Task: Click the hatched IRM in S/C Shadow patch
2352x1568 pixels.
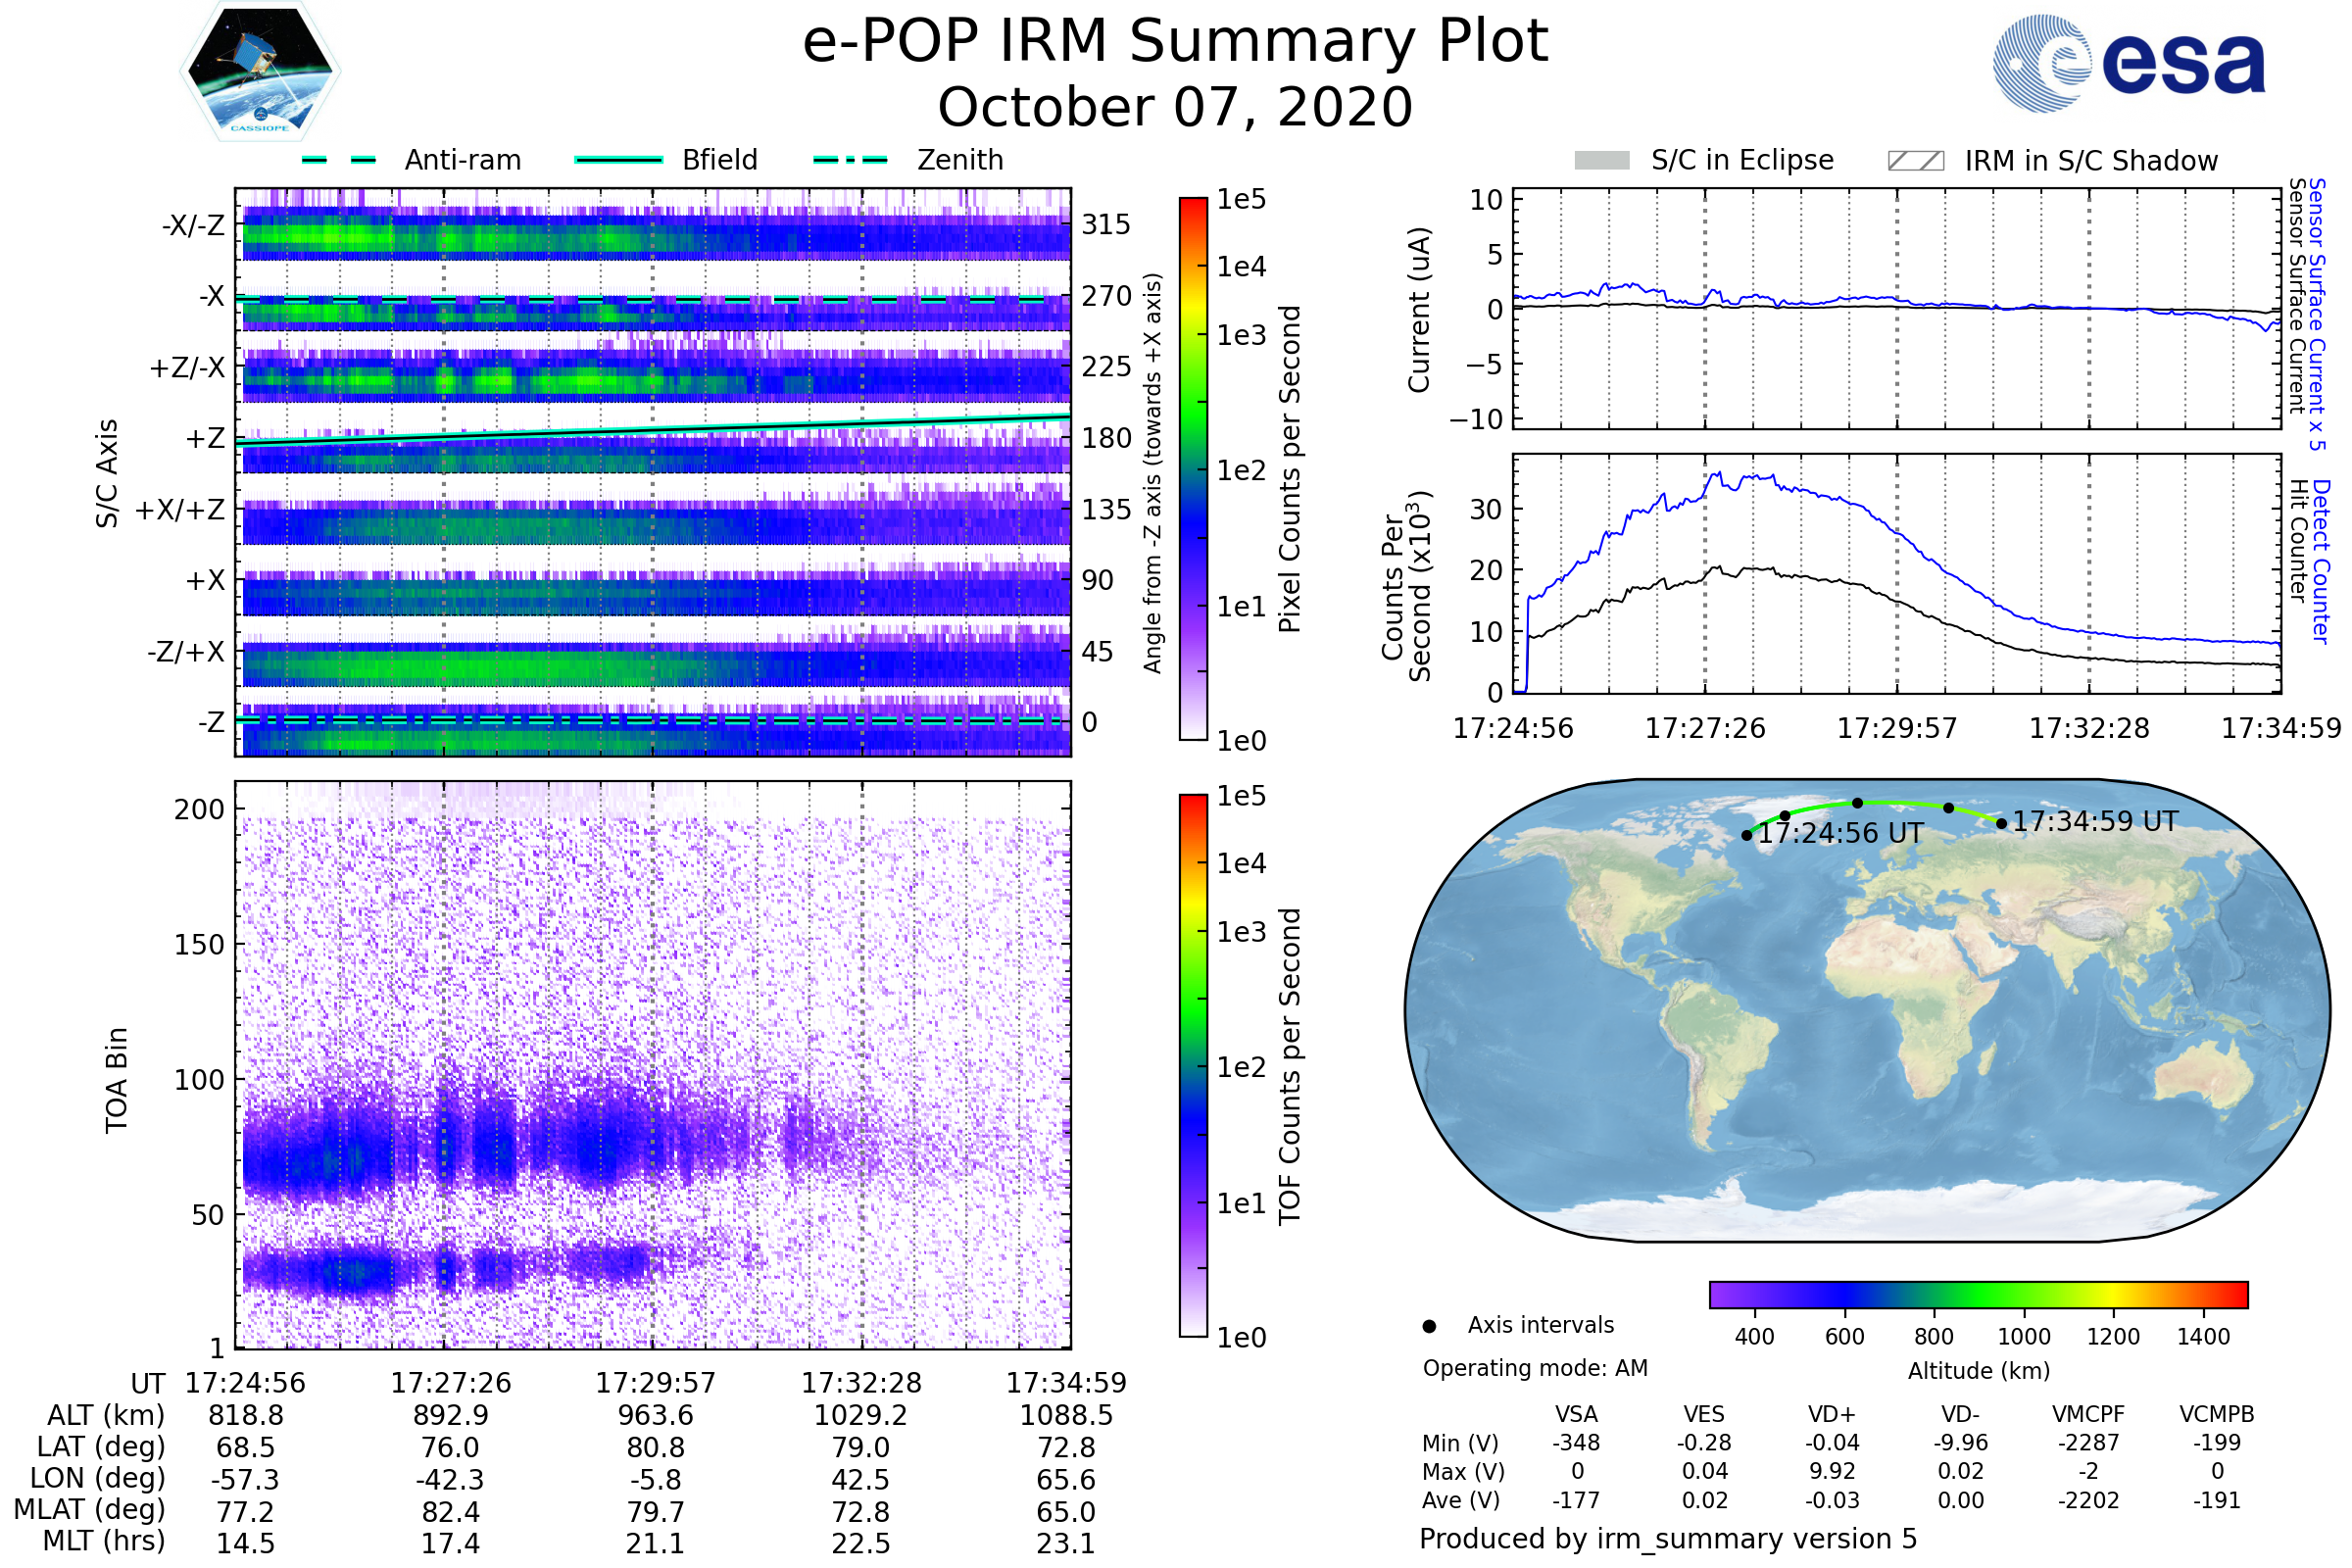Action: click(x=1915, y=161)
